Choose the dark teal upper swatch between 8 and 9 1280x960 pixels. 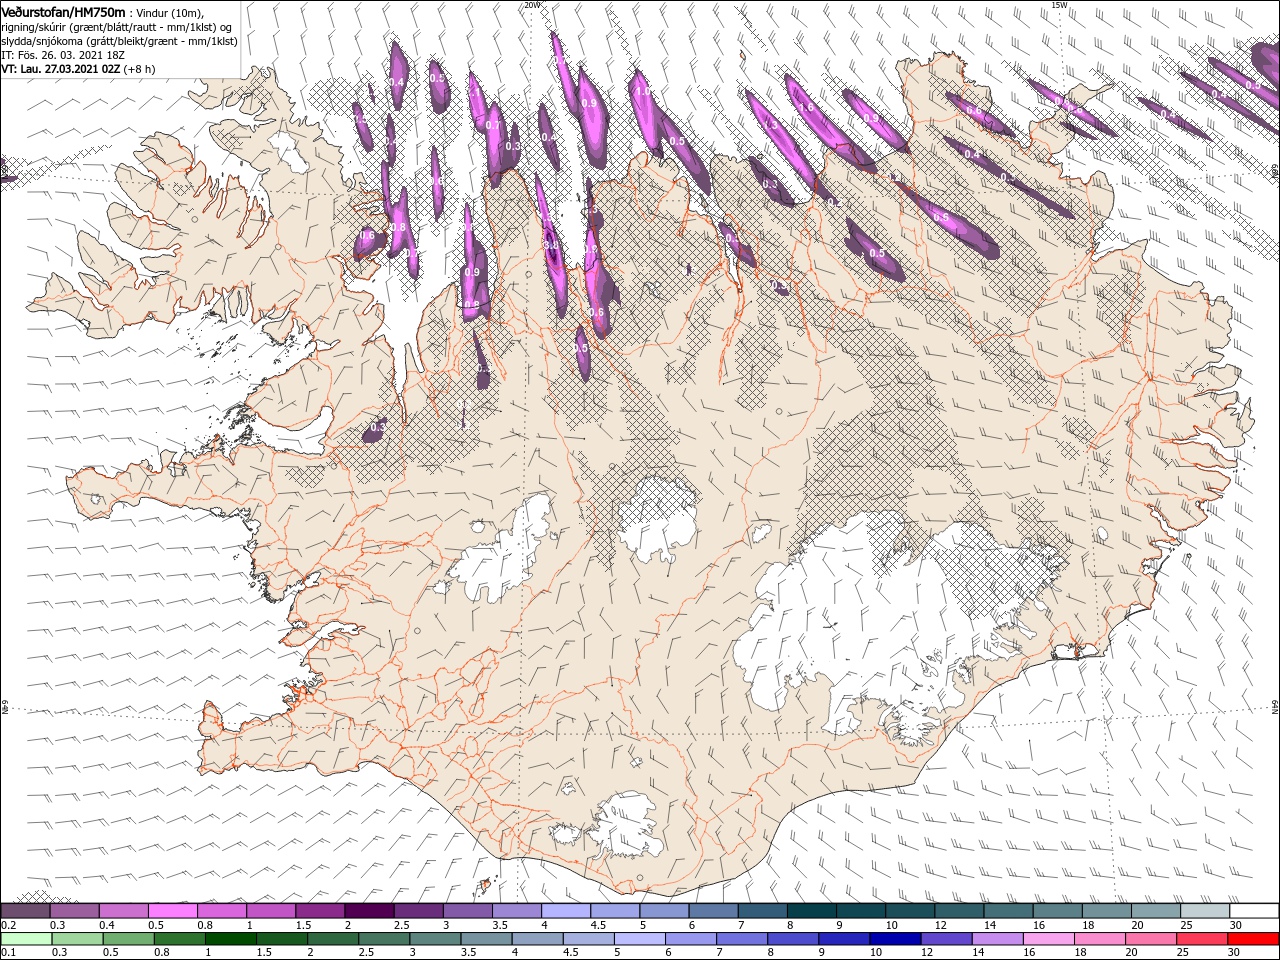click(x=811, y=911)
